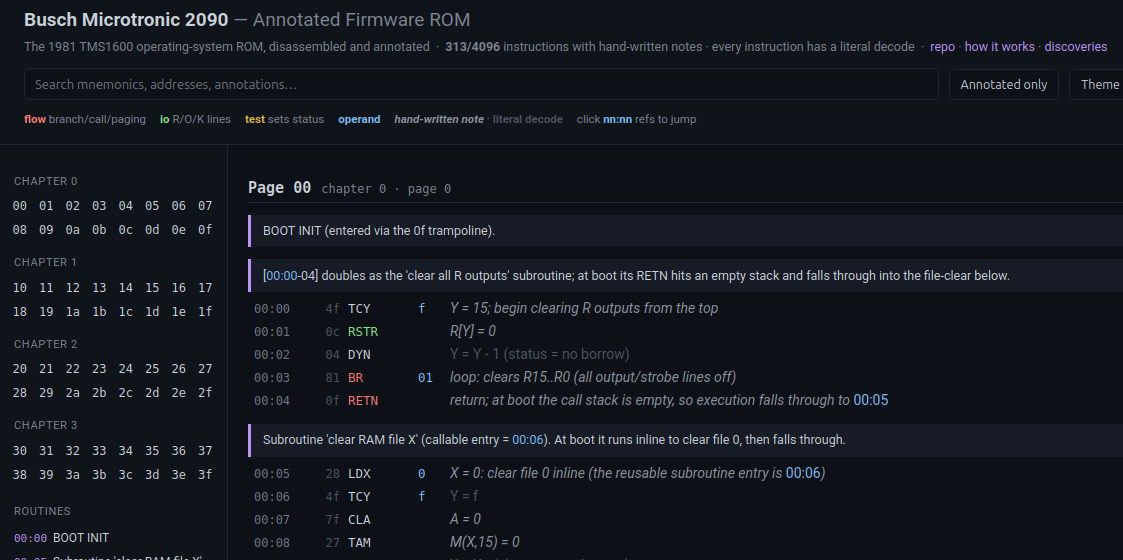Go to page 03 in sidebar

click(100, 206)
